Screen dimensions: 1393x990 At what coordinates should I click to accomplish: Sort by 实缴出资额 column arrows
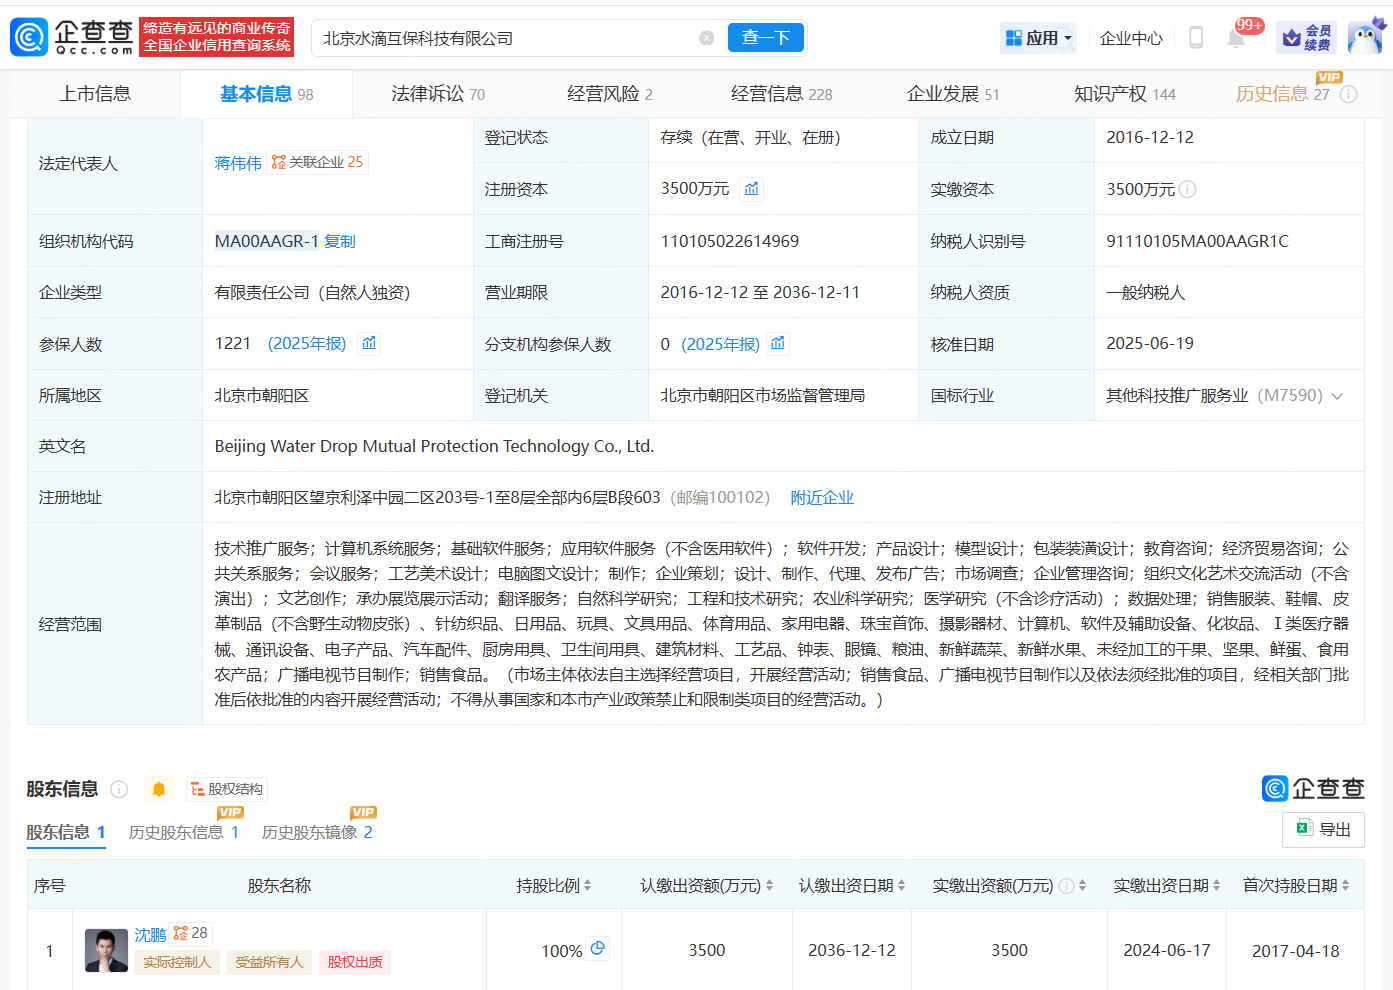click(1083, 886)
